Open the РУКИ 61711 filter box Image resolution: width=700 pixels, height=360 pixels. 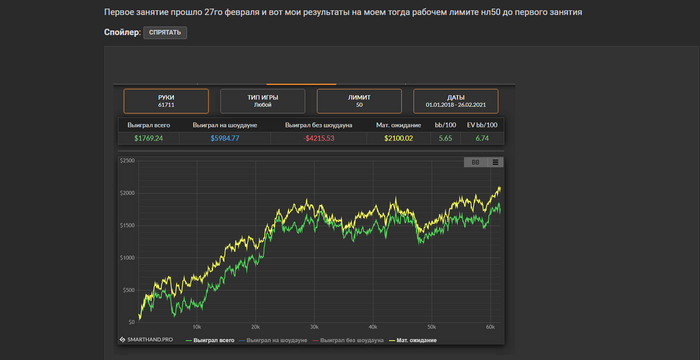pos(166,101)
